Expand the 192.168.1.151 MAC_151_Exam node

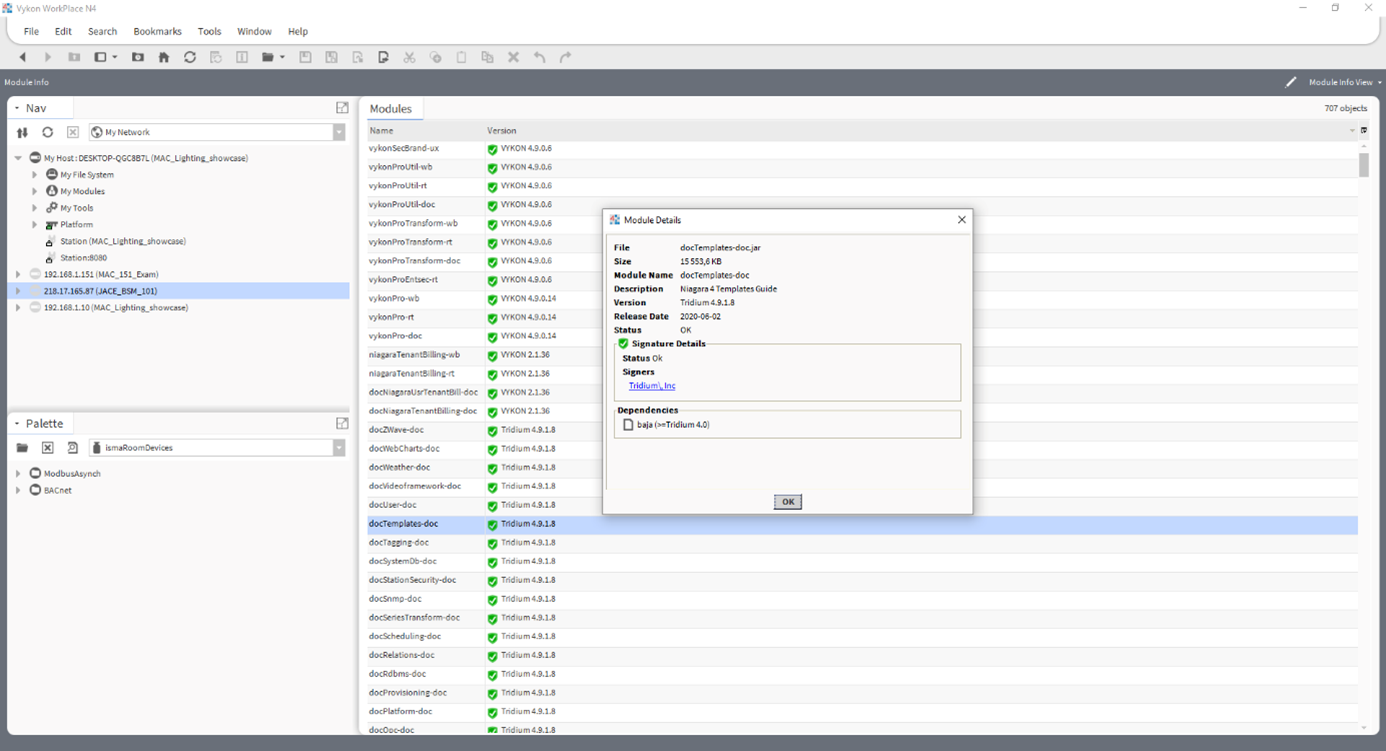pyautogui.click(x=18, y=274)
